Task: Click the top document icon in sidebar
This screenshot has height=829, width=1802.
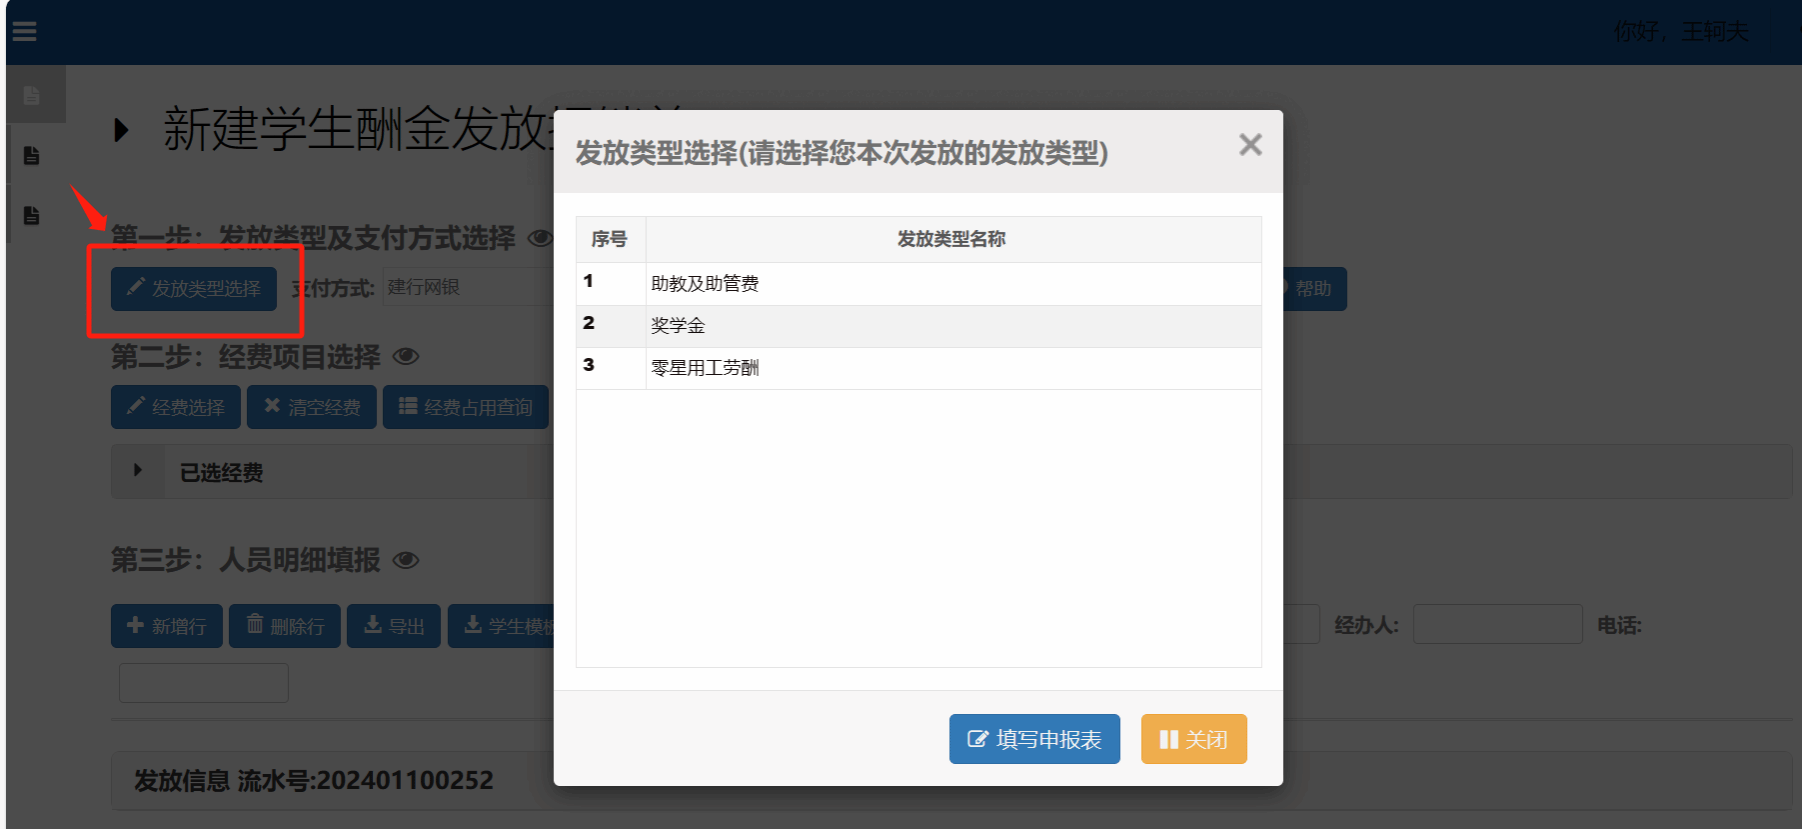Action: pos(32,96)
